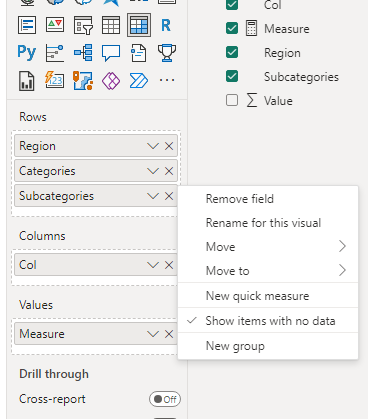
Task: Choose New quick measure menu item
Action: tap(268, 296)
